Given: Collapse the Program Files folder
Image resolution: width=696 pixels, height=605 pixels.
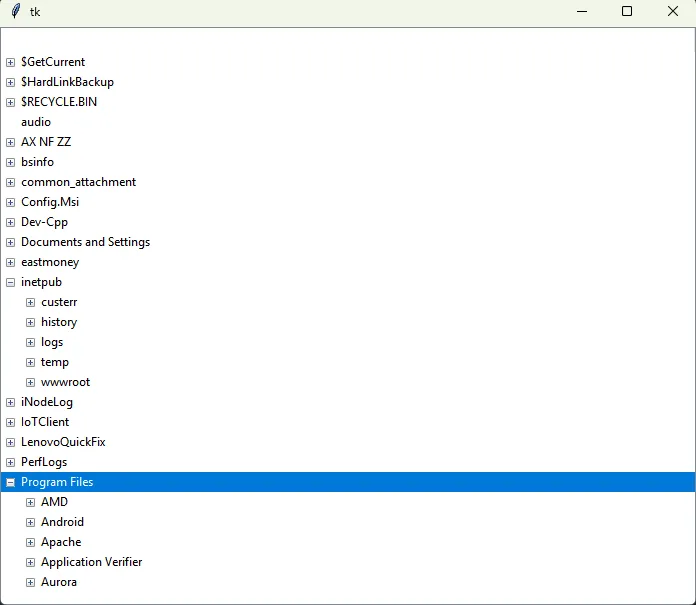Looking at the screenshot, I should click(x=10, y=482).
